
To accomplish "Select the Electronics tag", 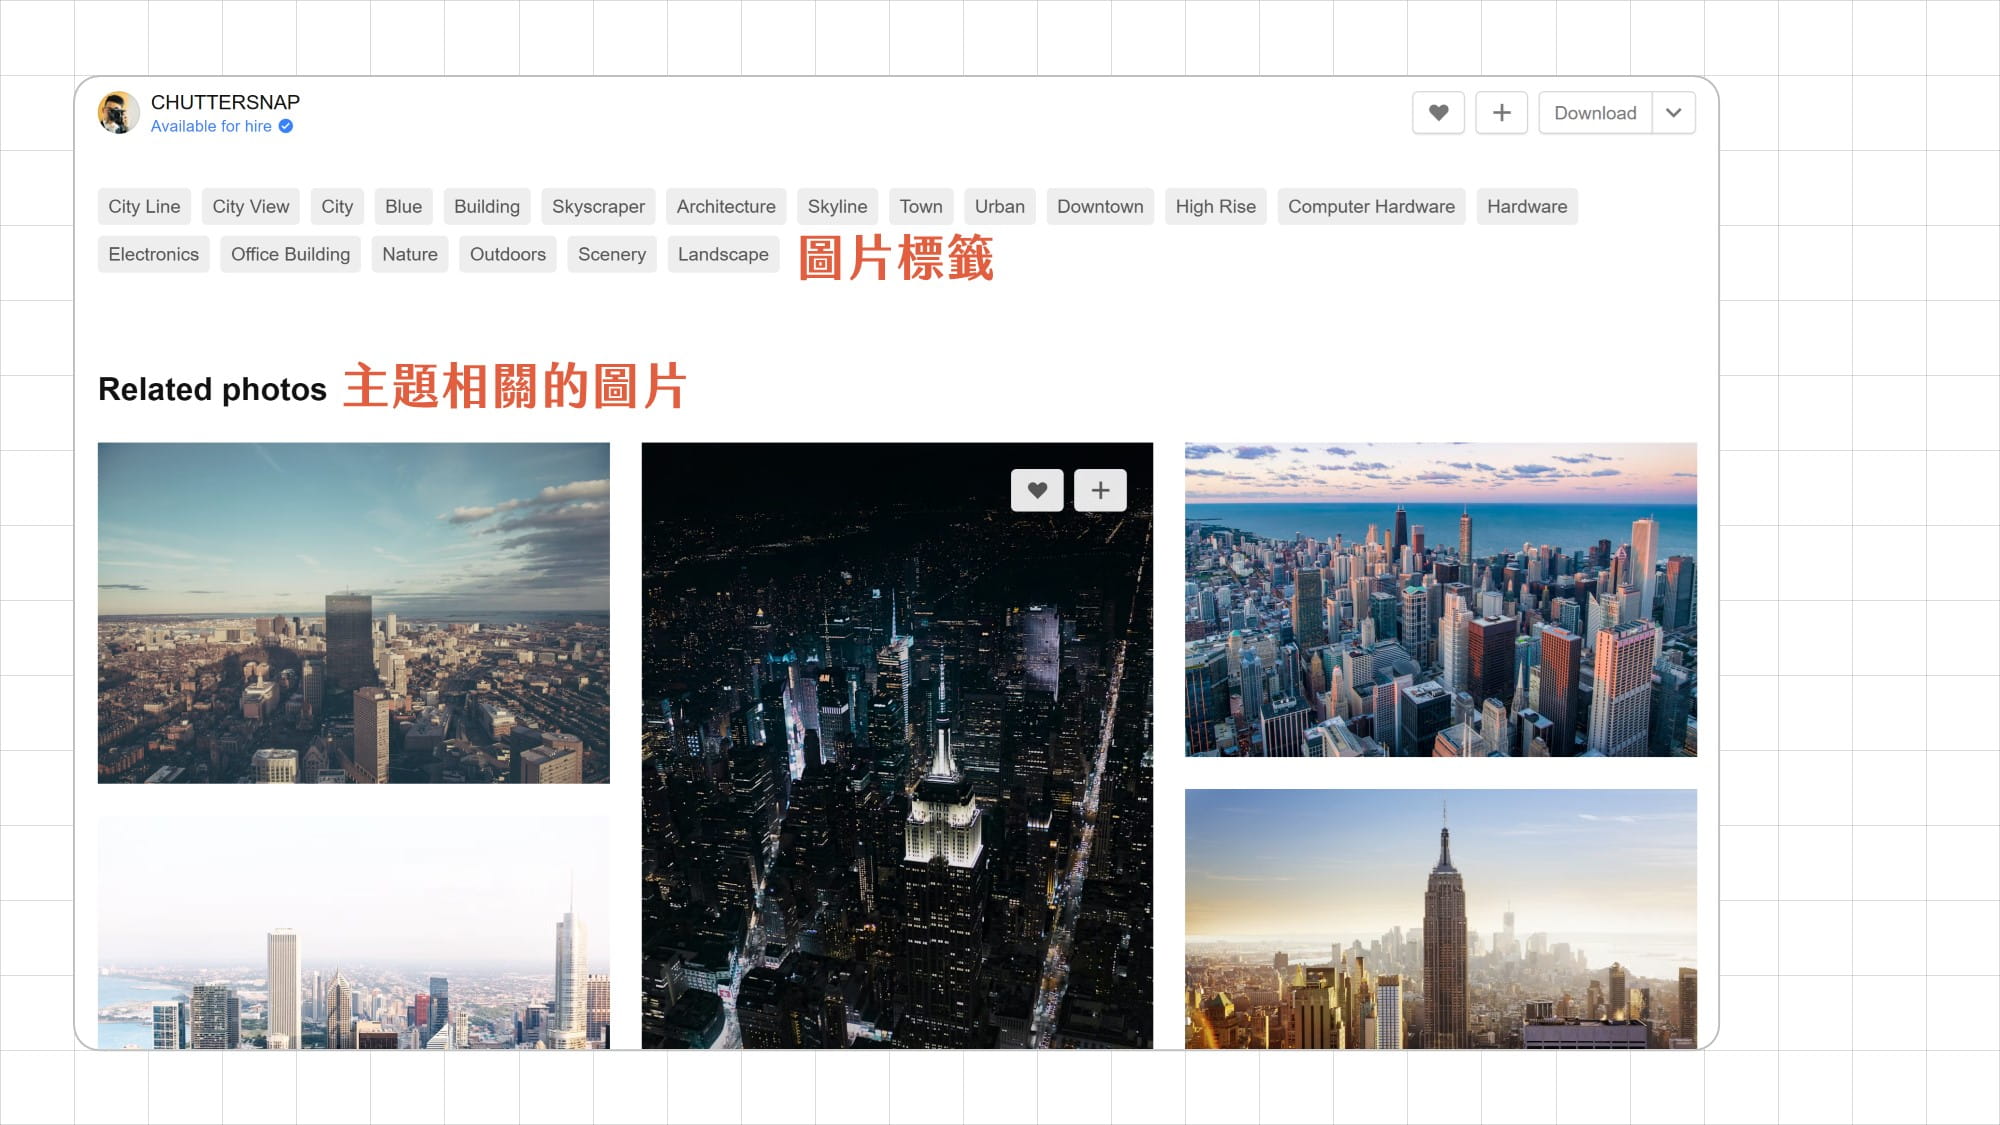I will (154, 254).
